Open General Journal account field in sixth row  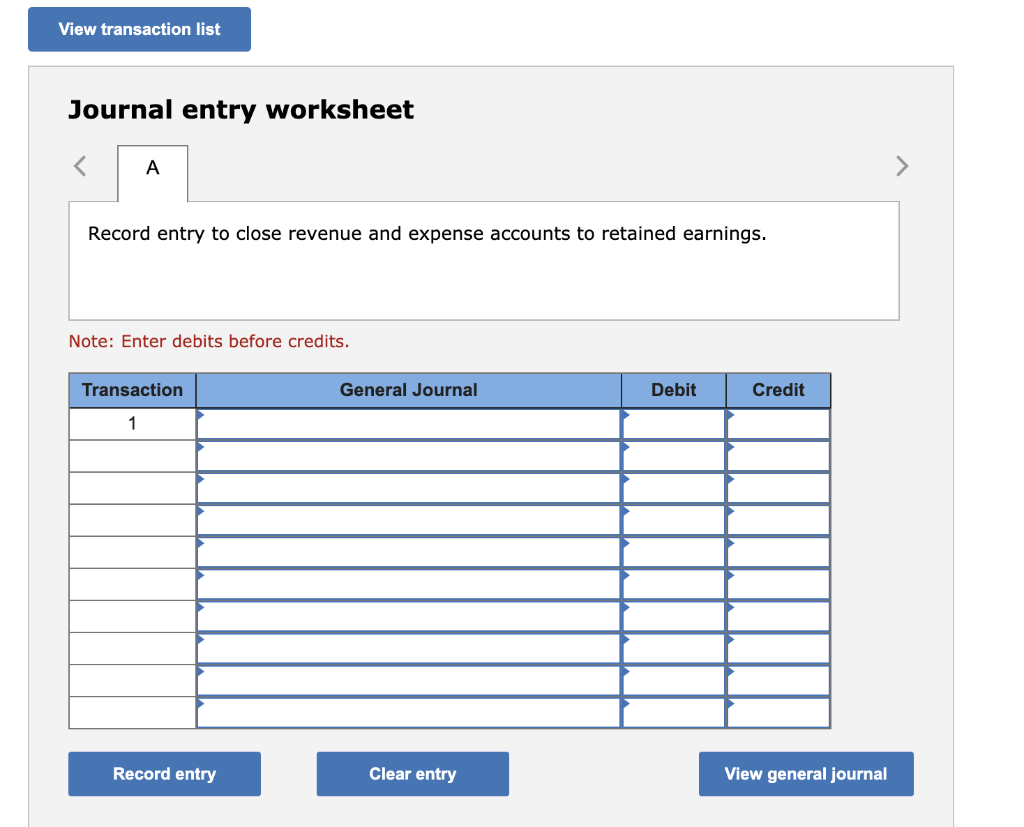click(409, 584)
